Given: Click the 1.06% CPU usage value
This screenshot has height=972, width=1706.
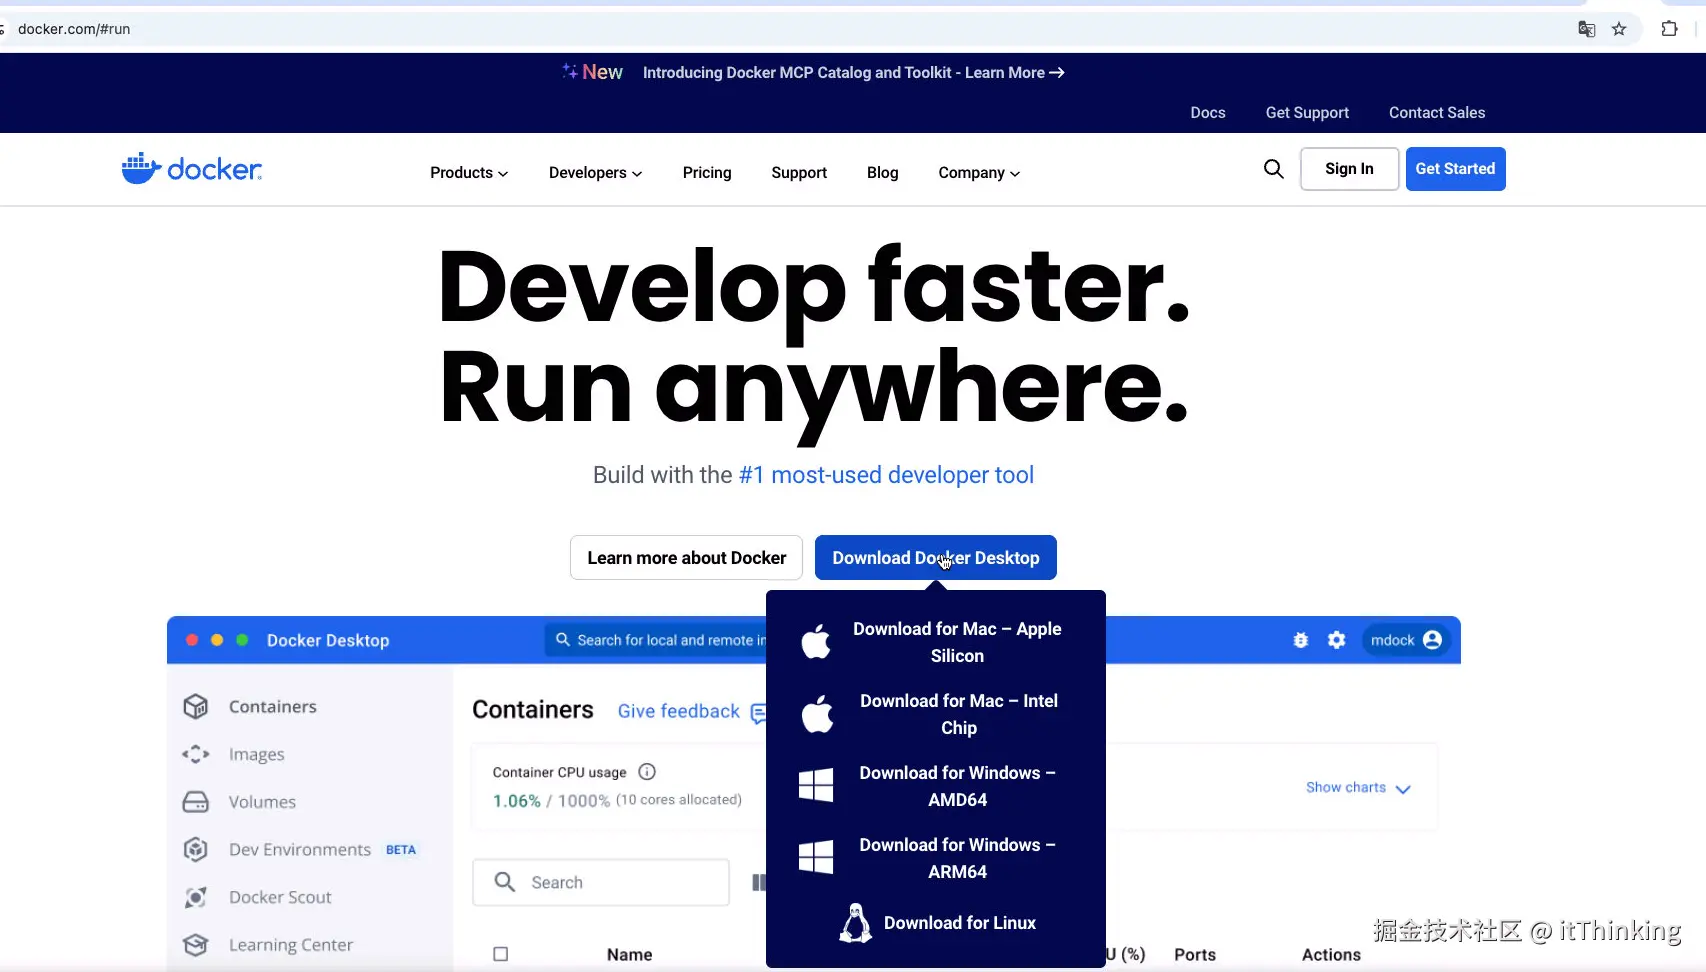Looking at the screenshot, I should coord(516,801).
